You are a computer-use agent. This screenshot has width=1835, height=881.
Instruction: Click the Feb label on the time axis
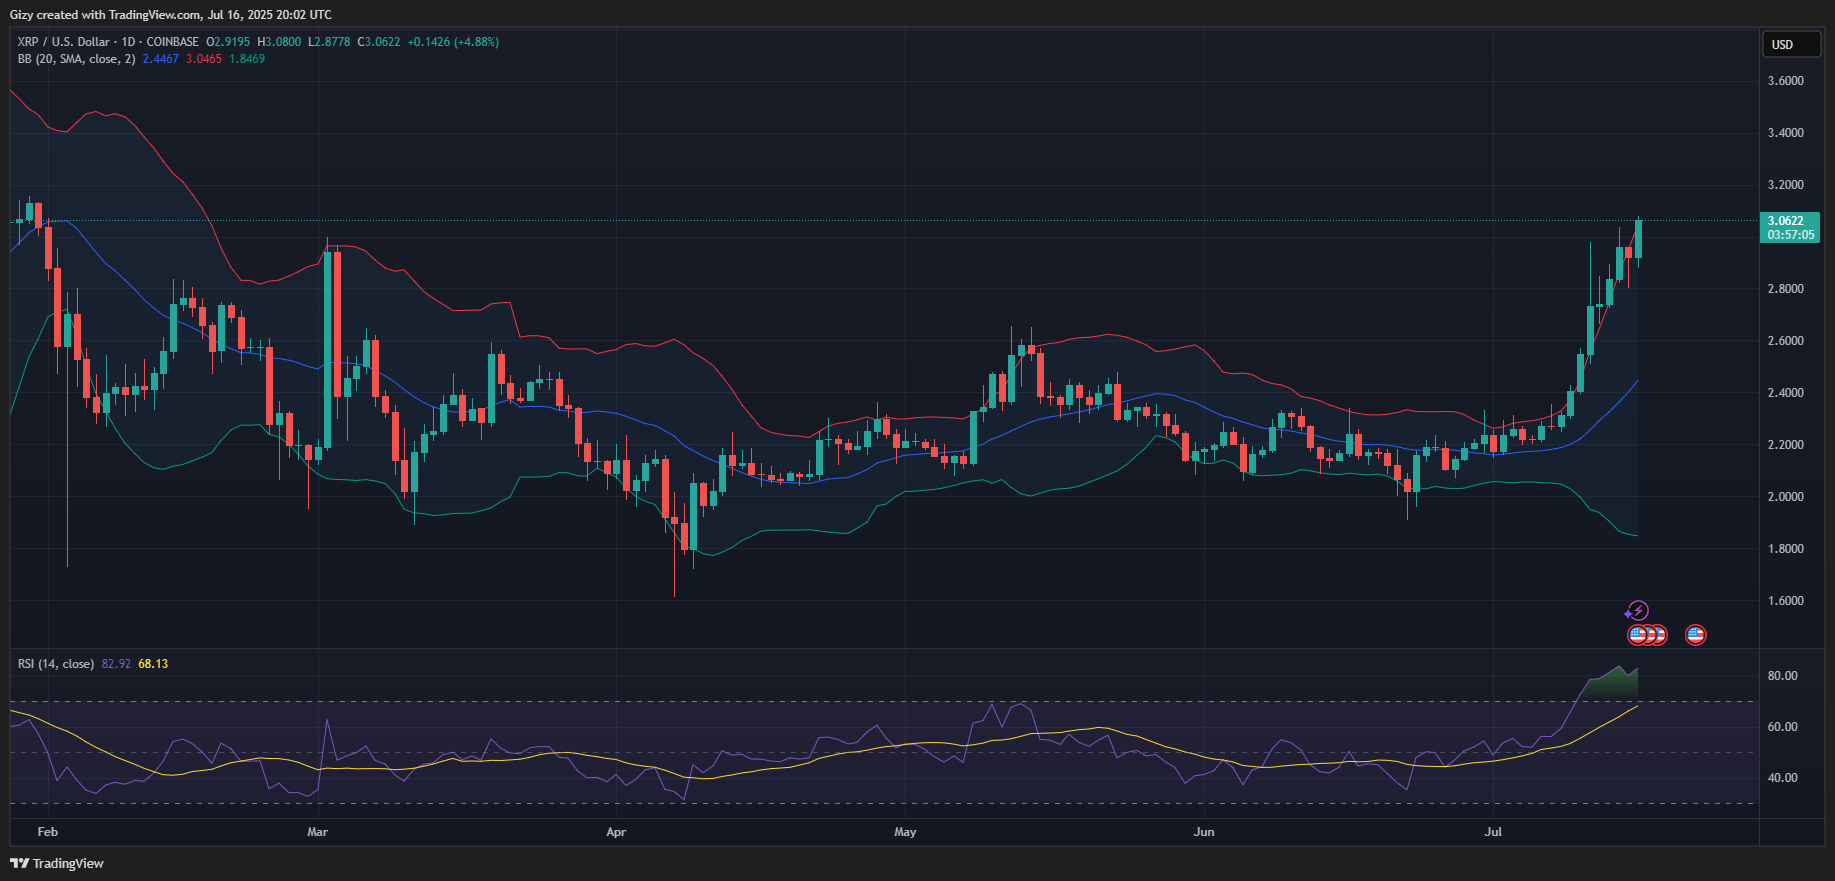[x=48, y=832]
